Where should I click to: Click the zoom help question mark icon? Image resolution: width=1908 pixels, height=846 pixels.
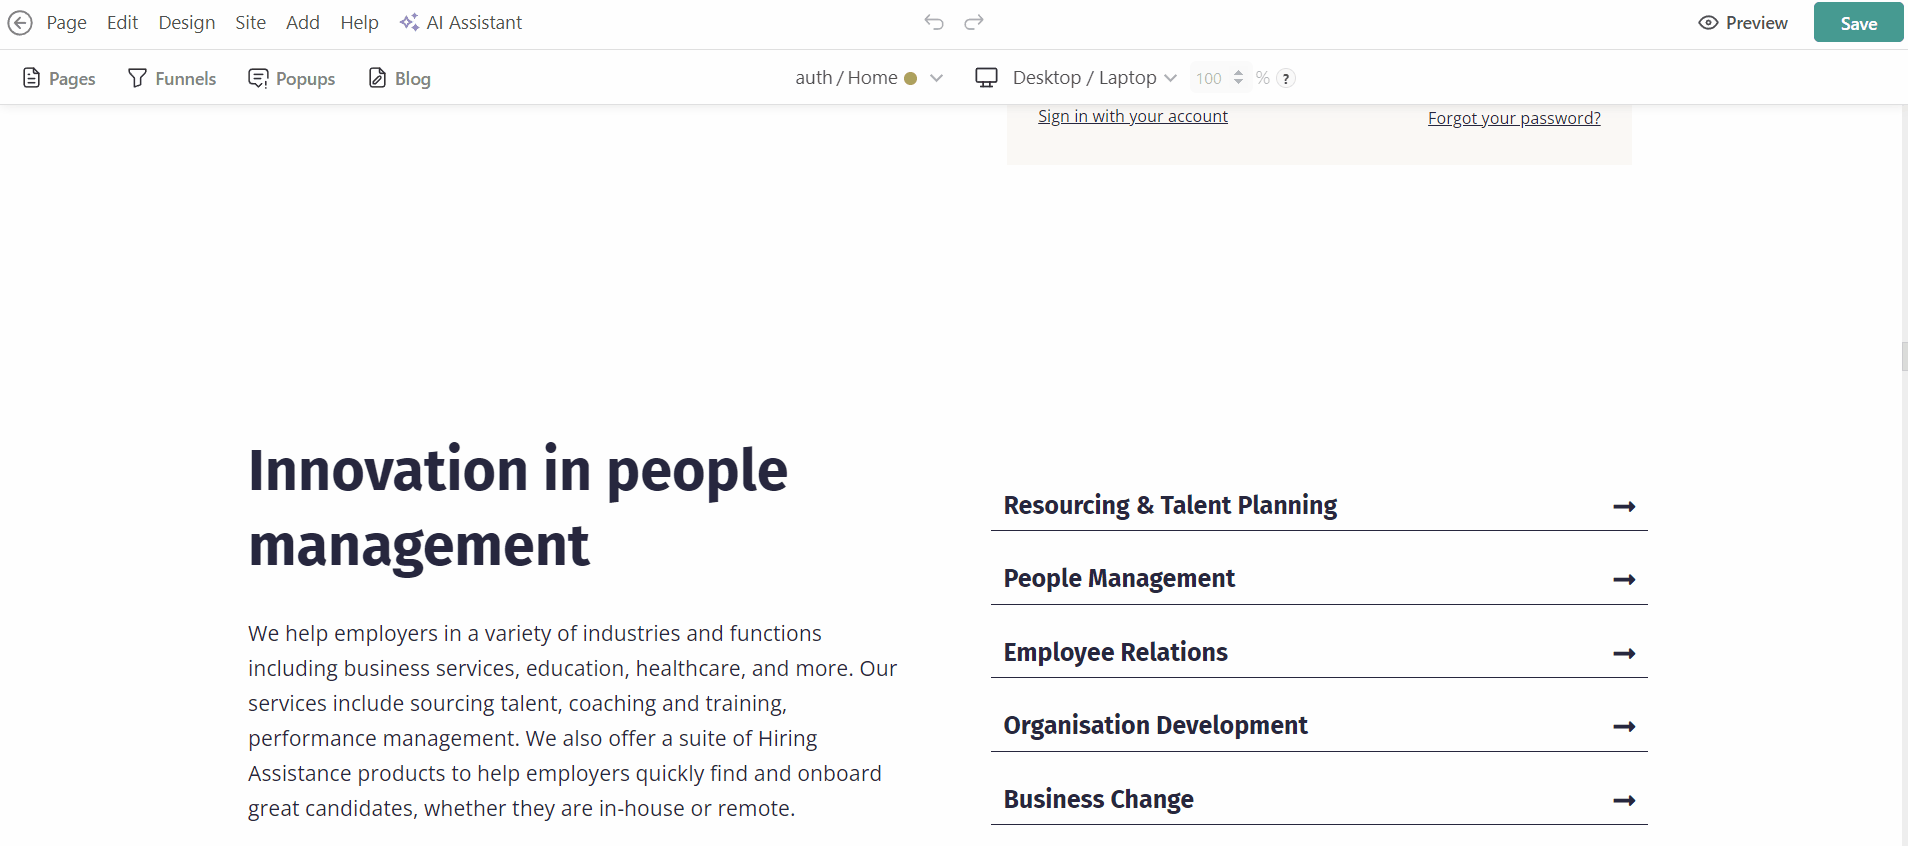[1286, 78]
